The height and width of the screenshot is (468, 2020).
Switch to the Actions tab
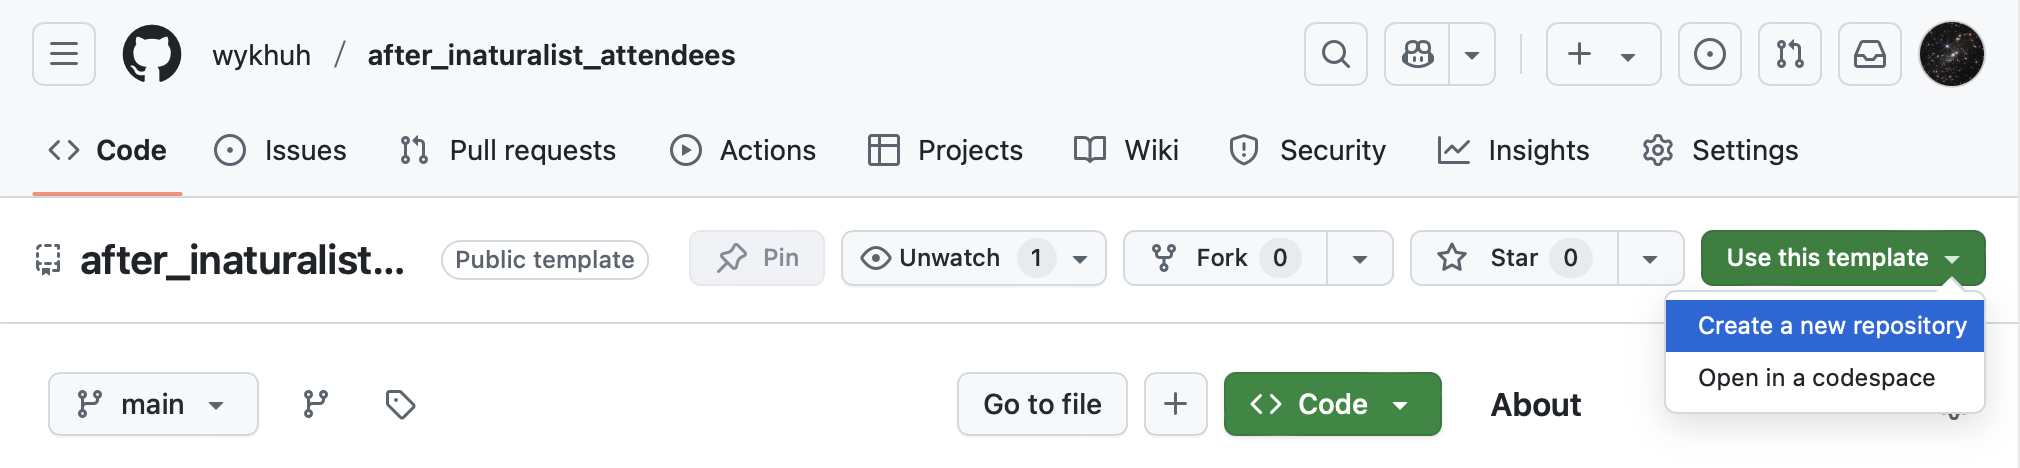(743, 150)
